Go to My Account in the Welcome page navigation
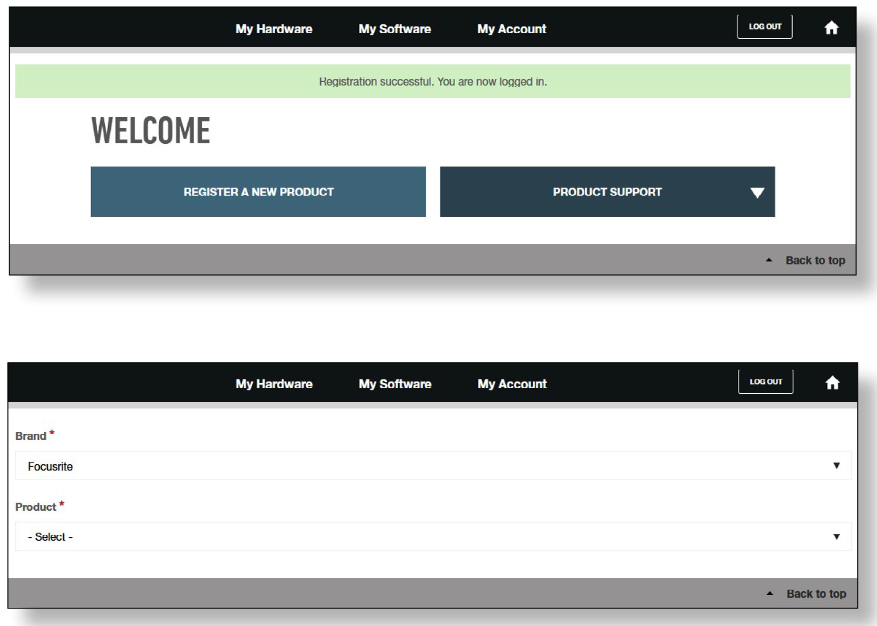 (x=511, y=29)
